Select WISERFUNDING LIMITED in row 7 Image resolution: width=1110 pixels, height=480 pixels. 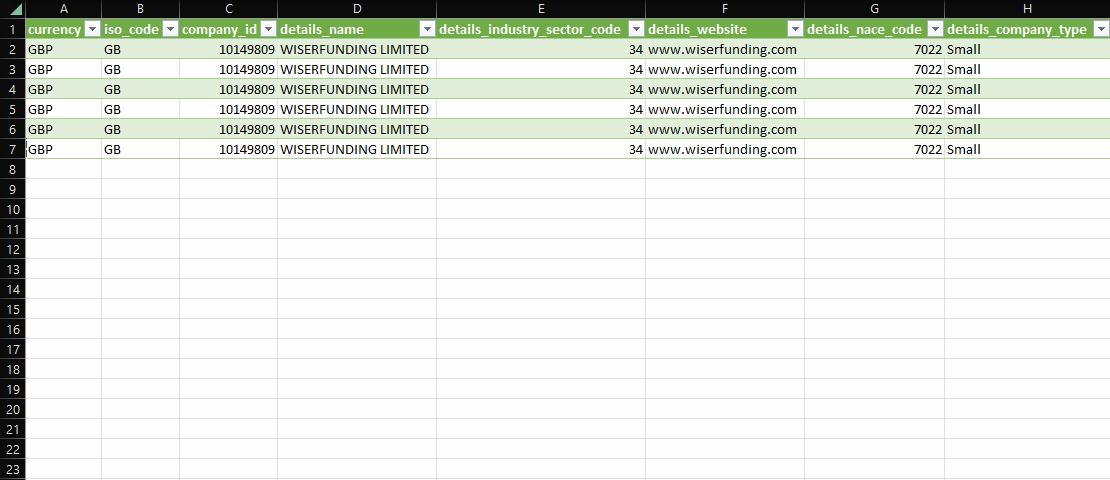click(x=357, y=149)
